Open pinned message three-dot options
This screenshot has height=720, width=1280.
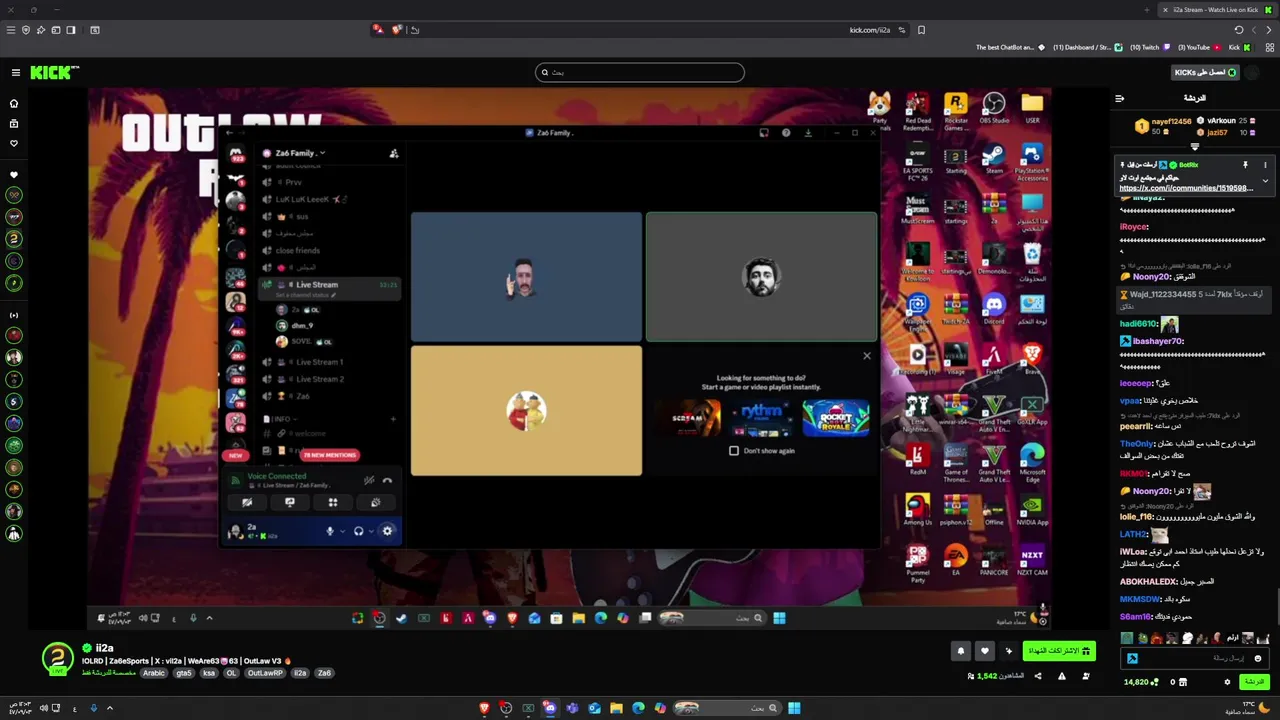coord(1265,165)
